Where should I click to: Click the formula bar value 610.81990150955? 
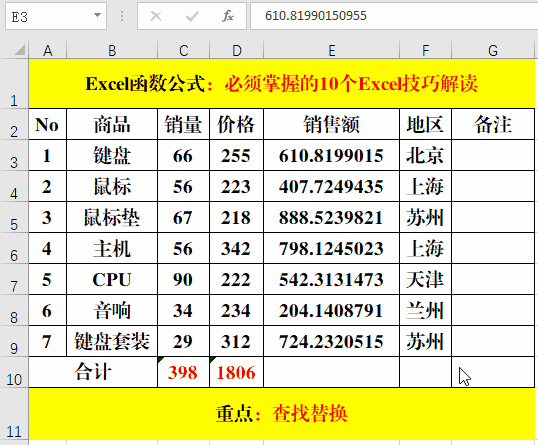316,16
